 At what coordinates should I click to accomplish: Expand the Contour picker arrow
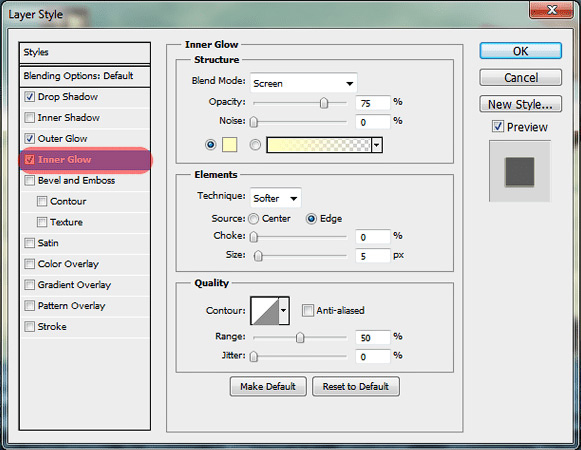coord(283,311)
